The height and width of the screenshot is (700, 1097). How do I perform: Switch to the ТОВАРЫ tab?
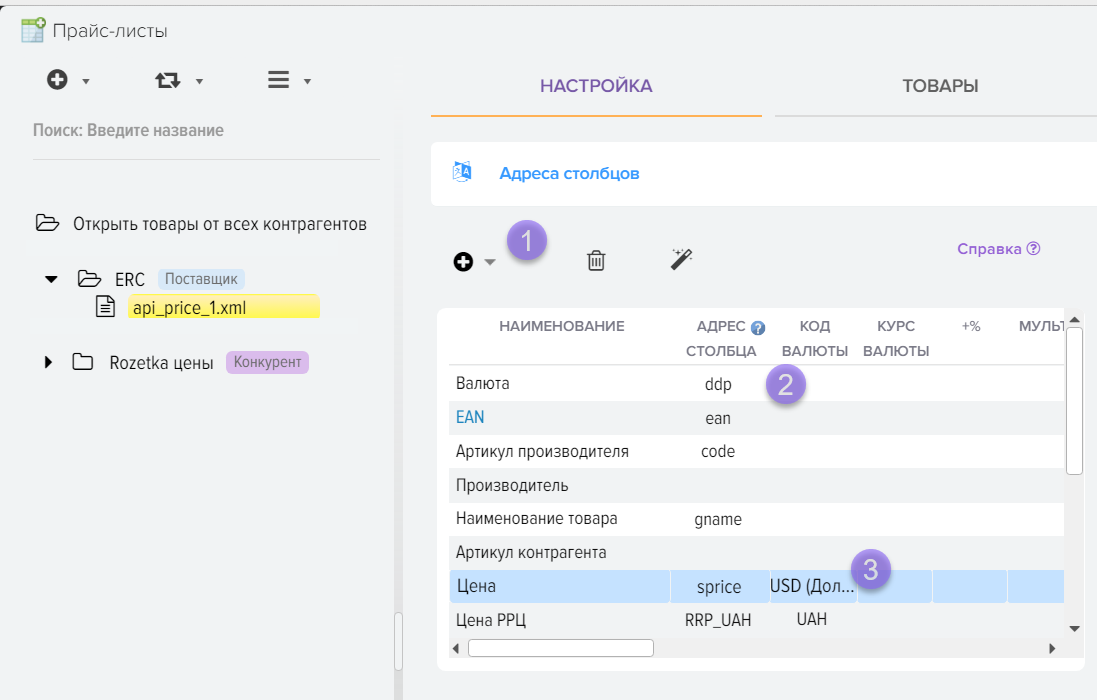click(939, 86)
